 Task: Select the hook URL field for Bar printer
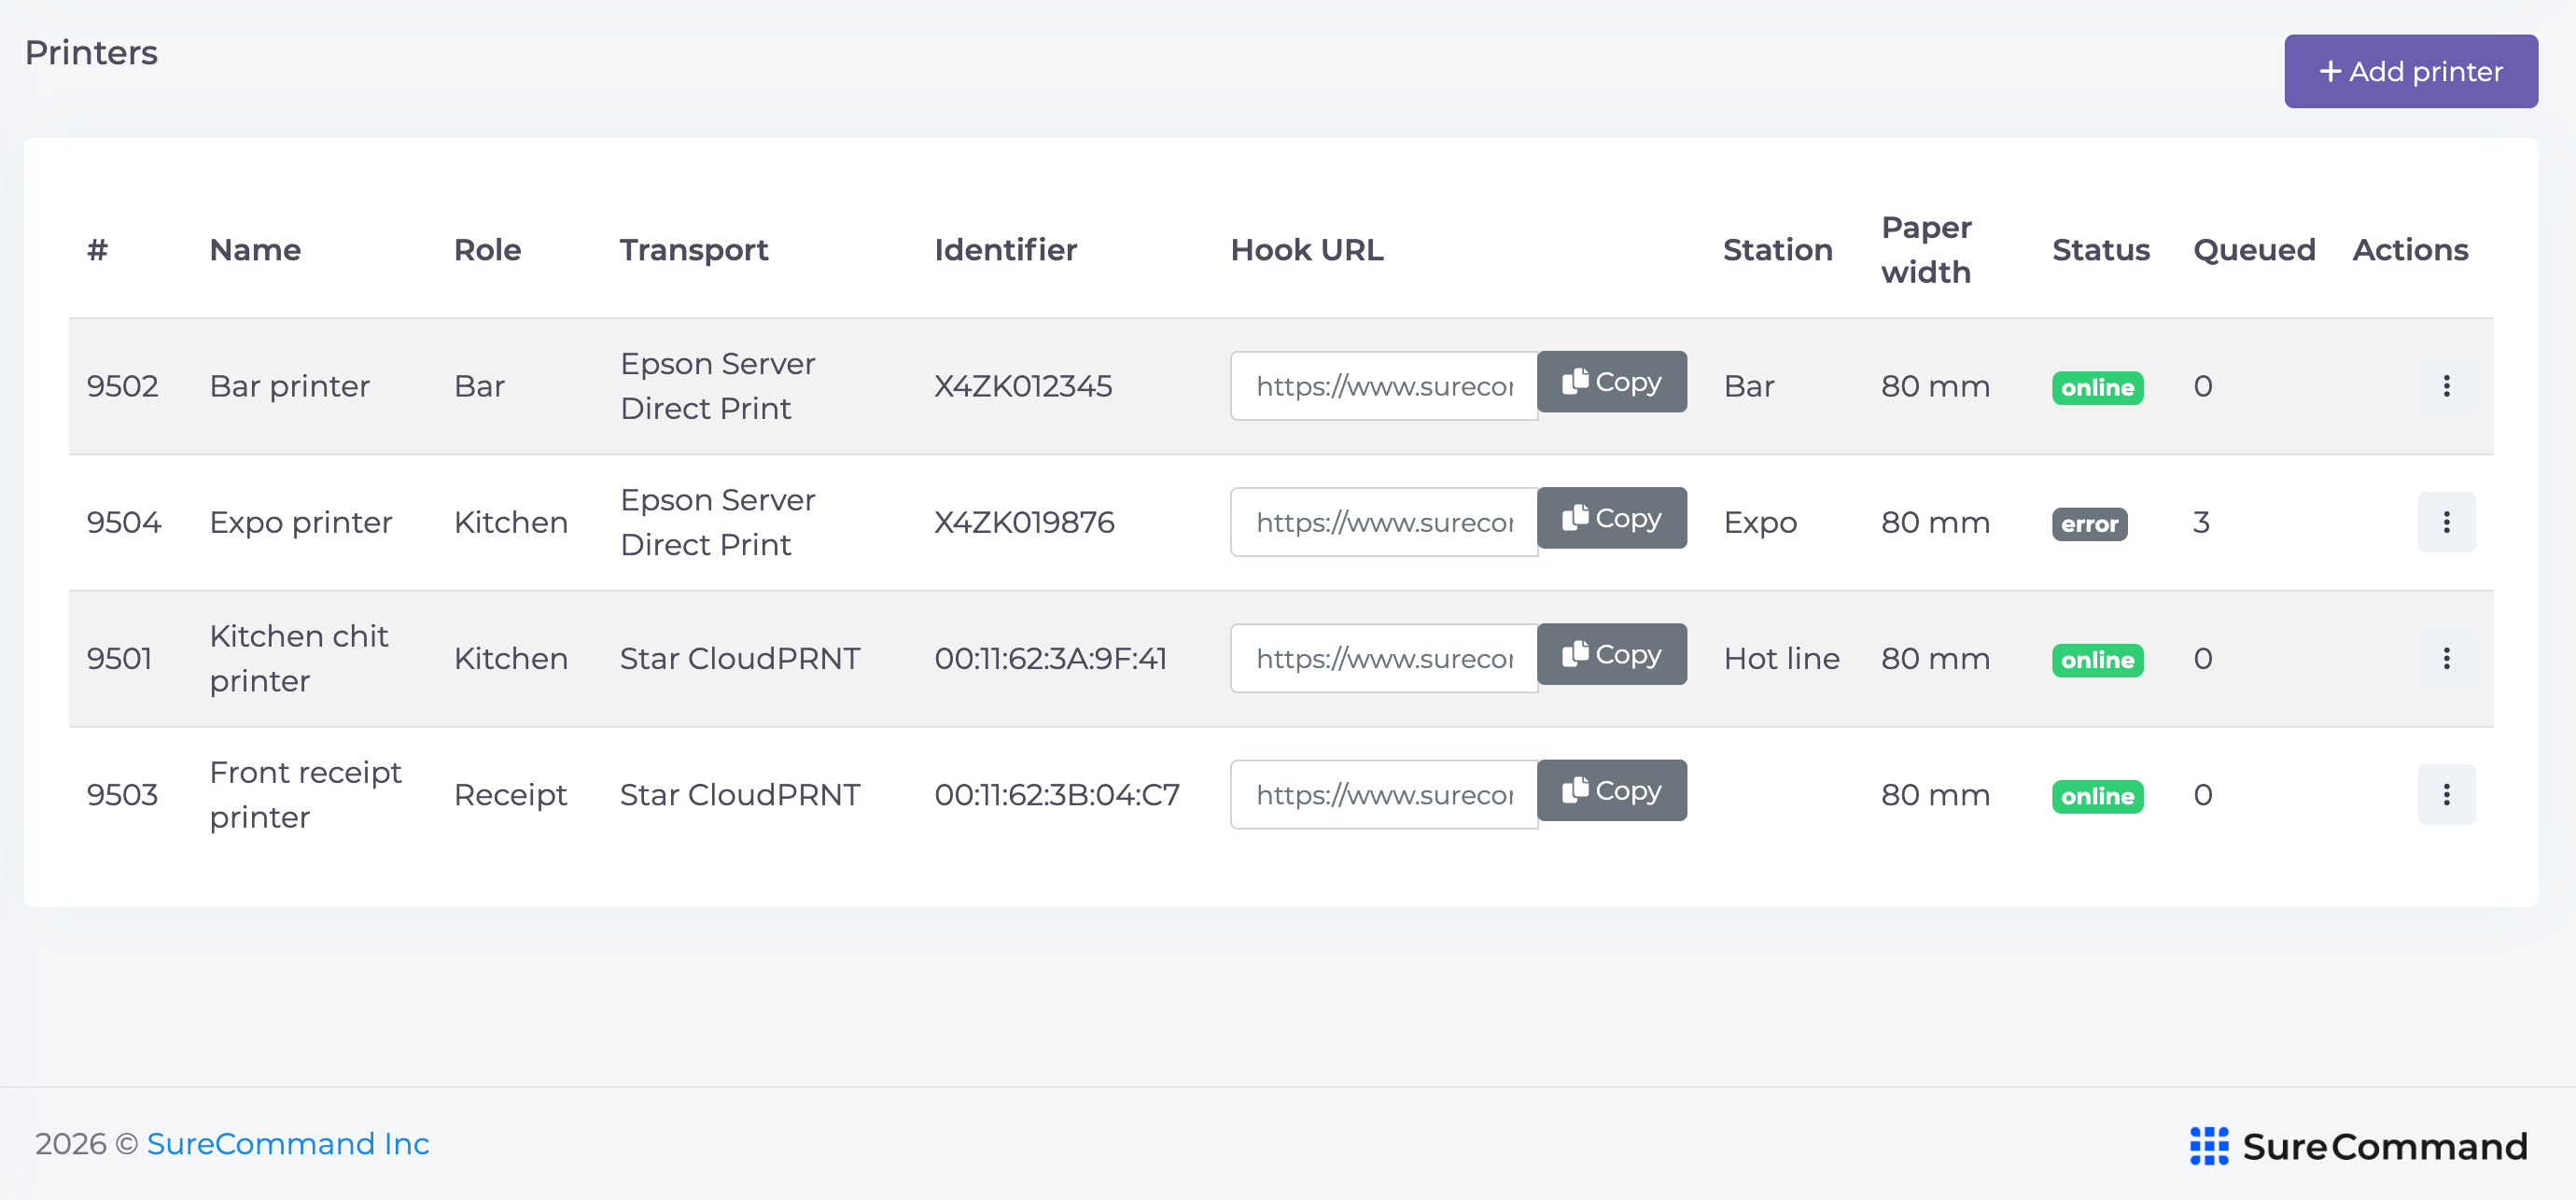coord(1384,386)
